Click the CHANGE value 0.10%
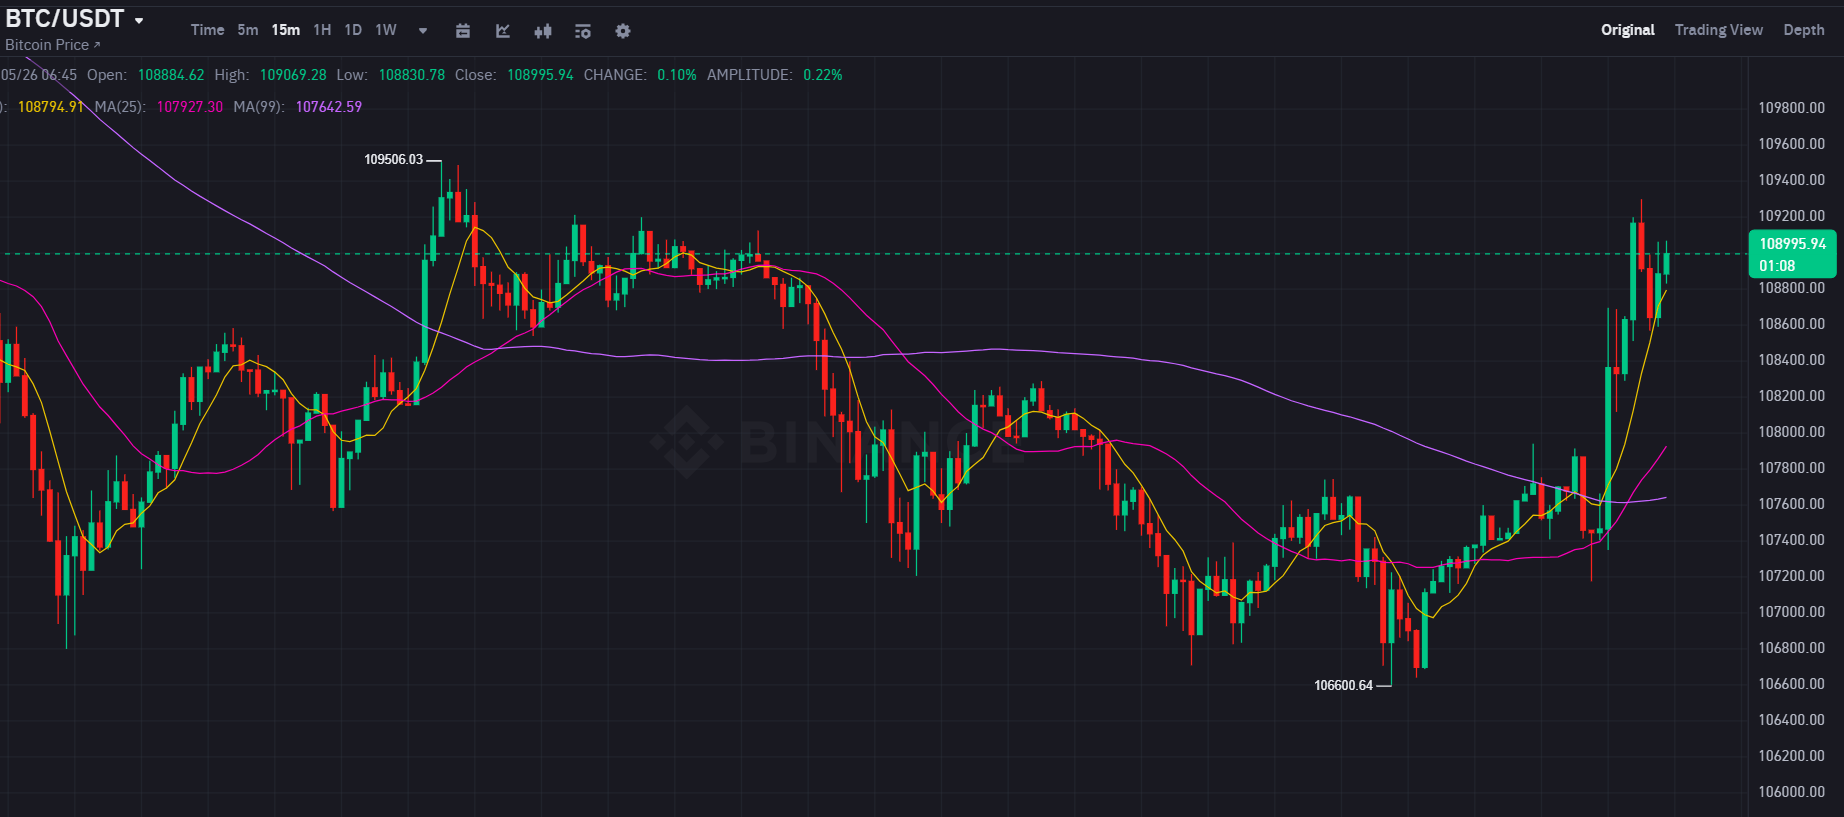The image size is (1844, 817). (x=677, y=75)
